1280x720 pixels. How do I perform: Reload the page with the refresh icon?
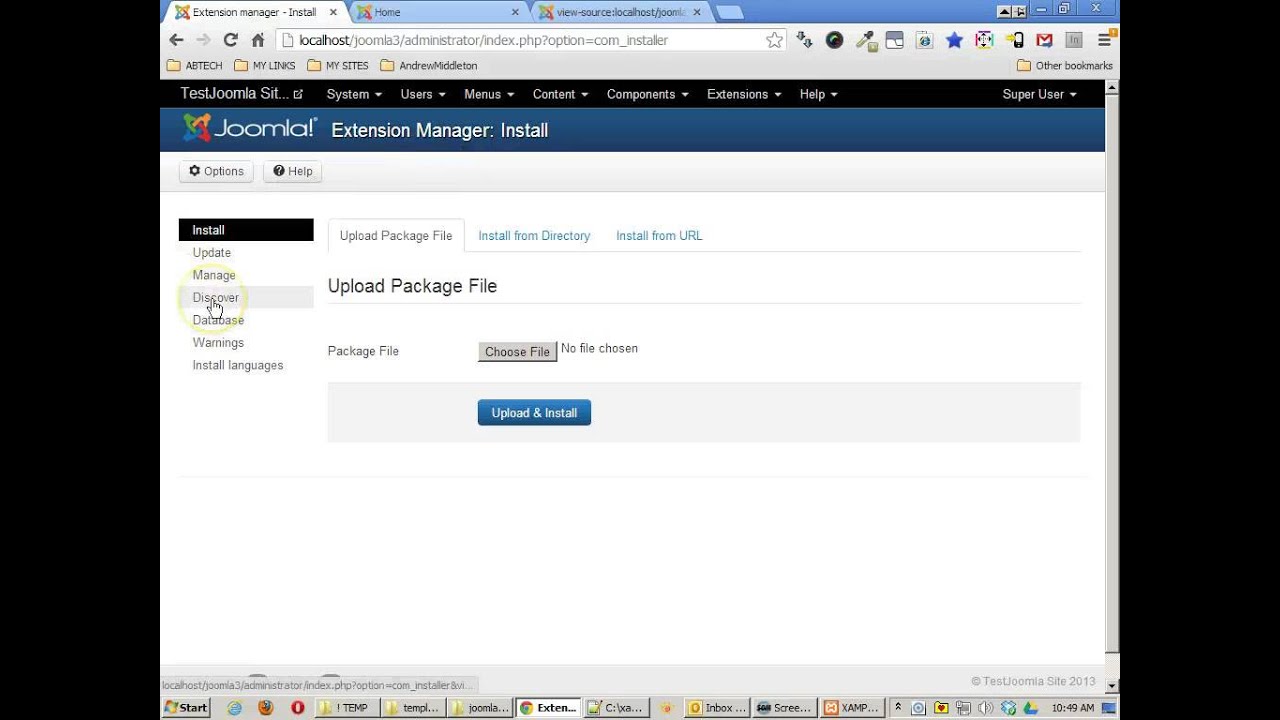click(231, 40)
